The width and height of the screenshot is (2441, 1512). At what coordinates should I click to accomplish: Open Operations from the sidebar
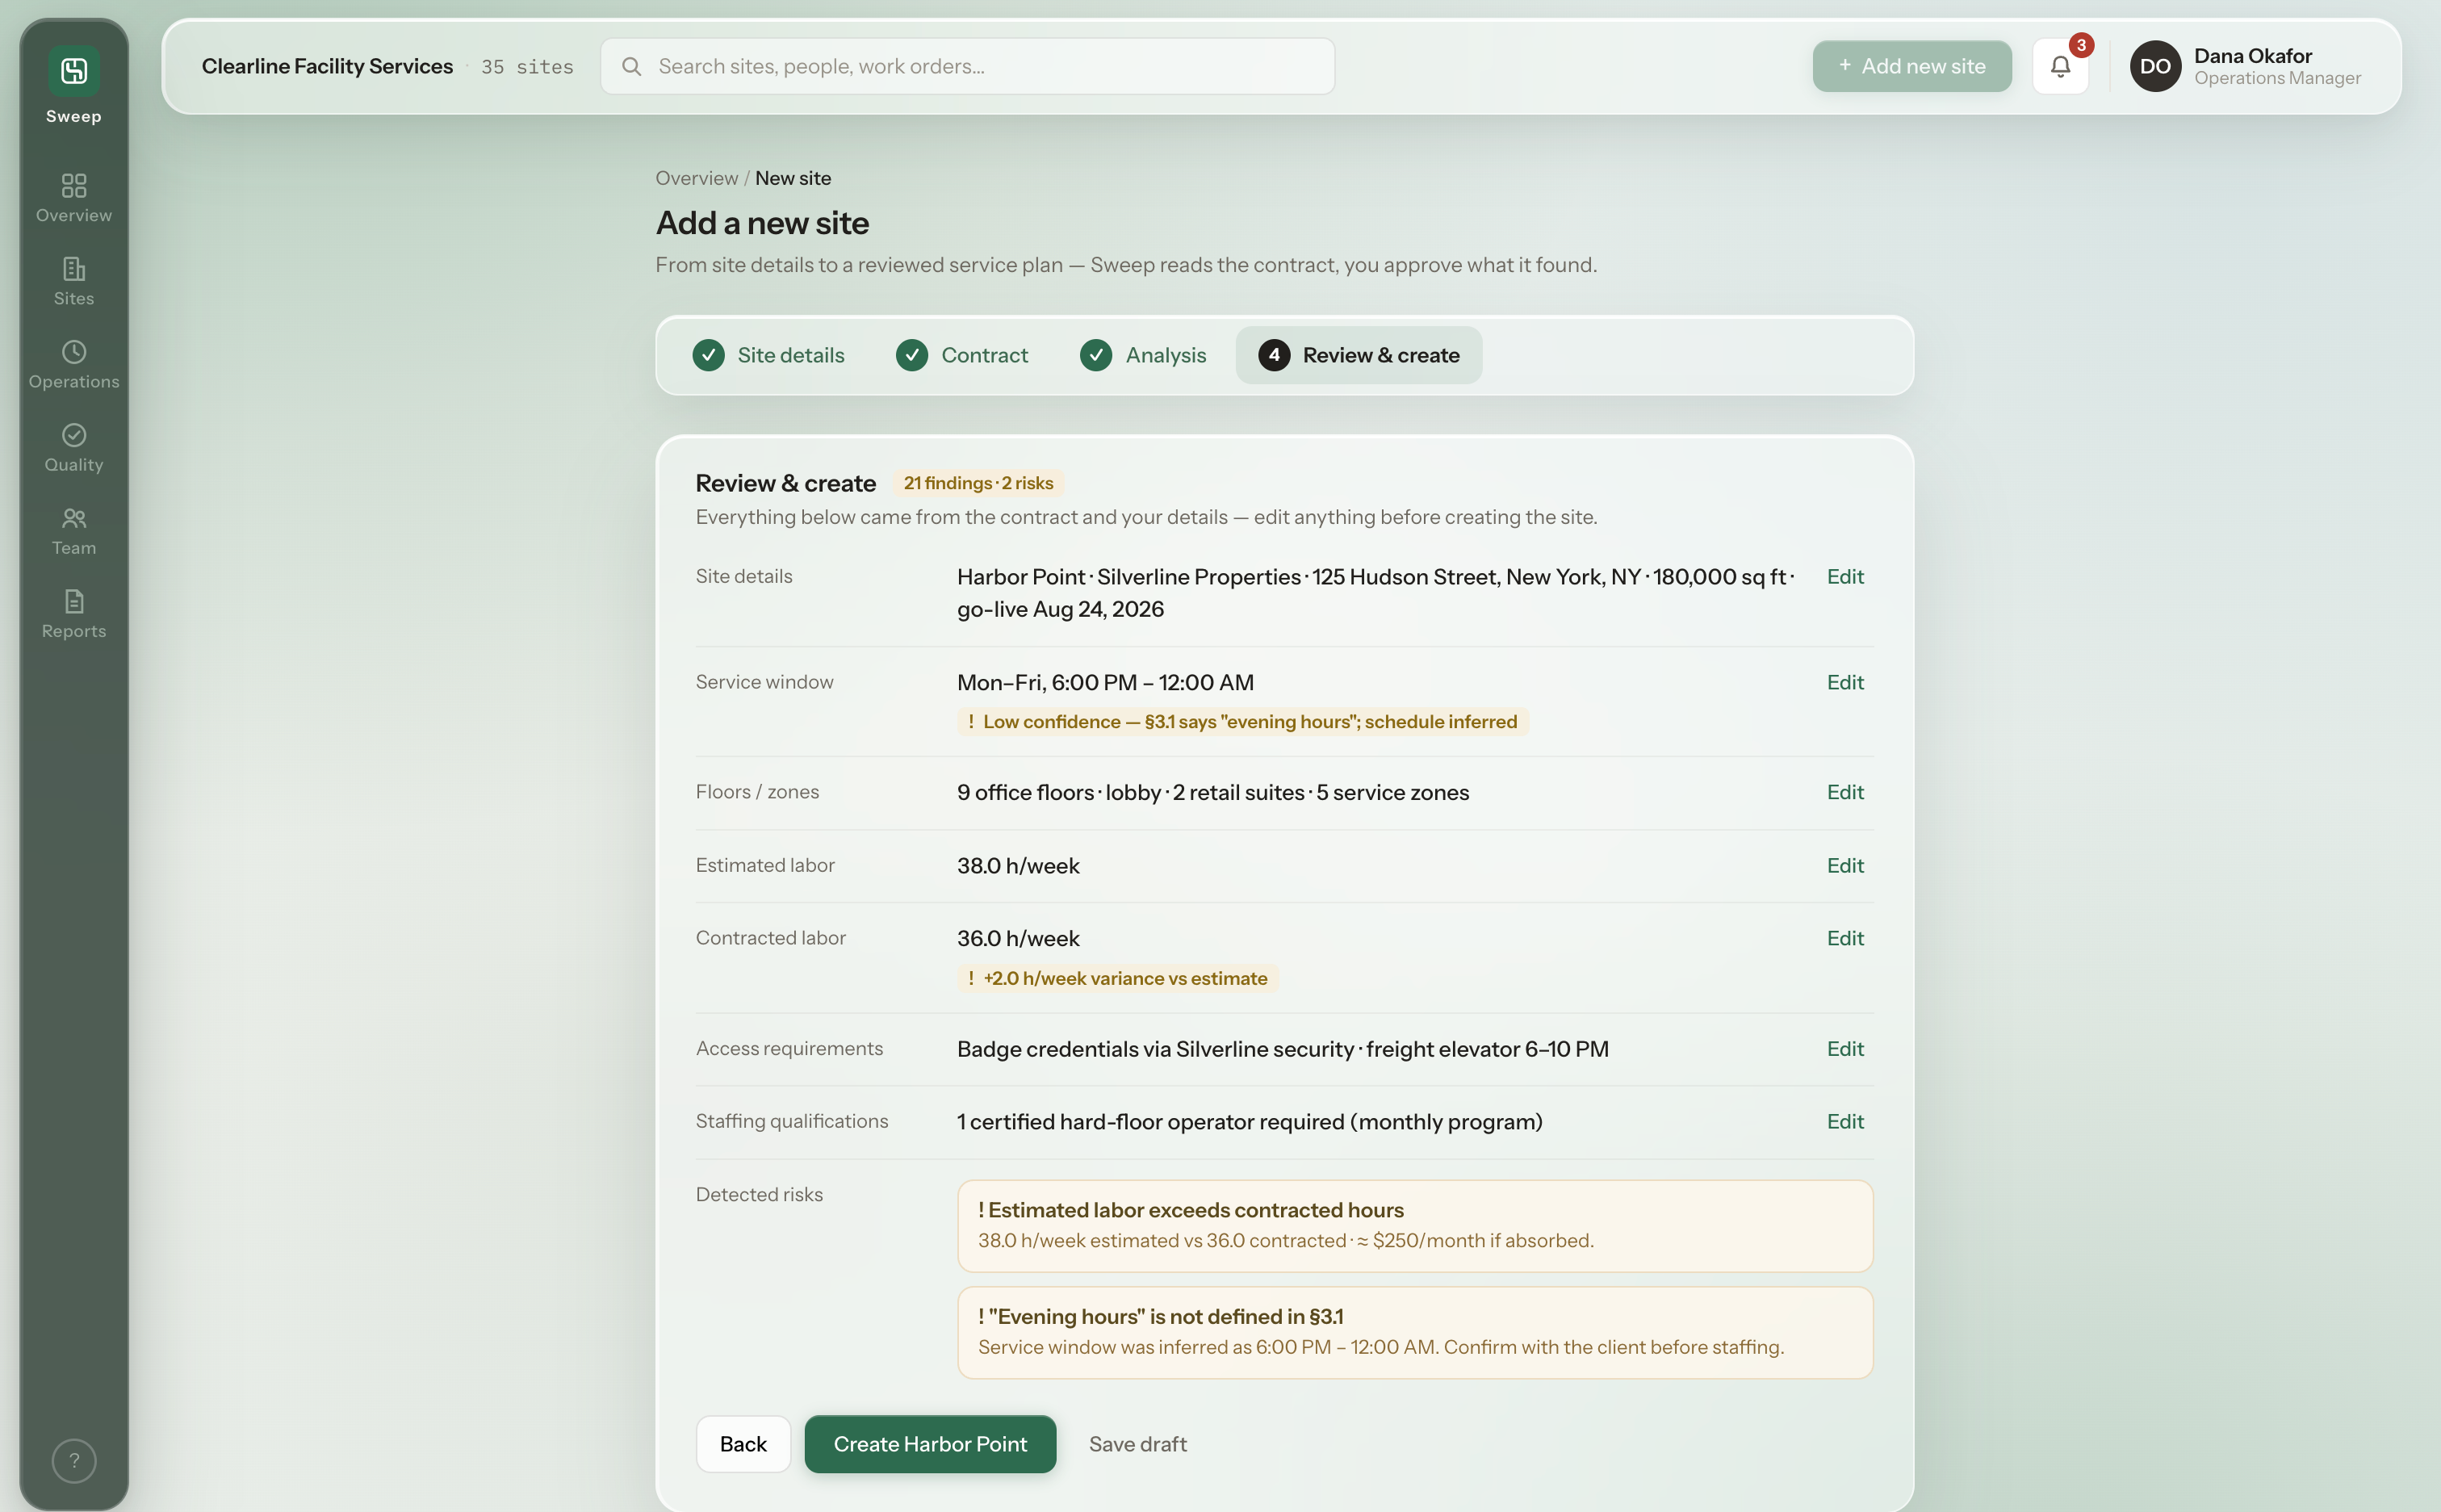(x=73, y=364)
